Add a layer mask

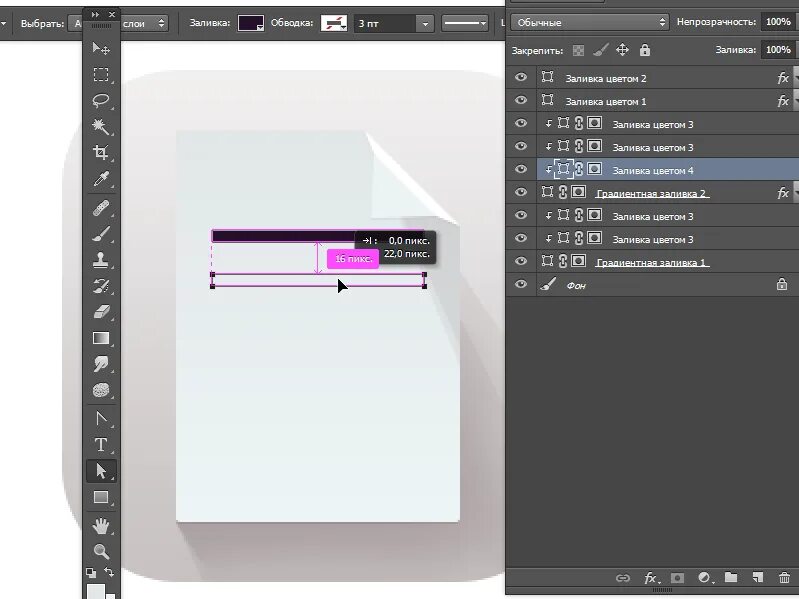(x=677, y=578)
